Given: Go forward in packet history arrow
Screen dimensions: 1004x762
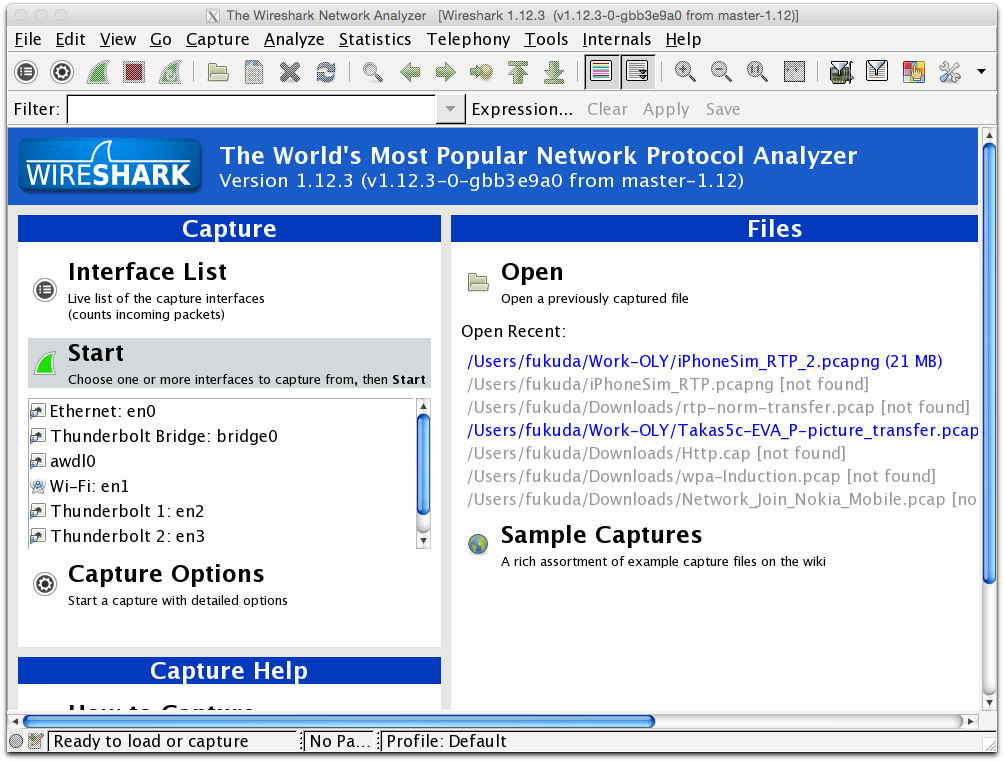Looking at the screenshot, I should pyautogui.click(x=446, y=72).
